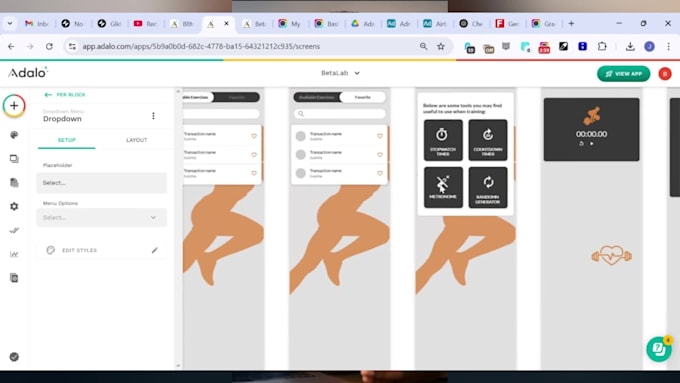Toggle heart on first row of first screen

tap(254, 136)
